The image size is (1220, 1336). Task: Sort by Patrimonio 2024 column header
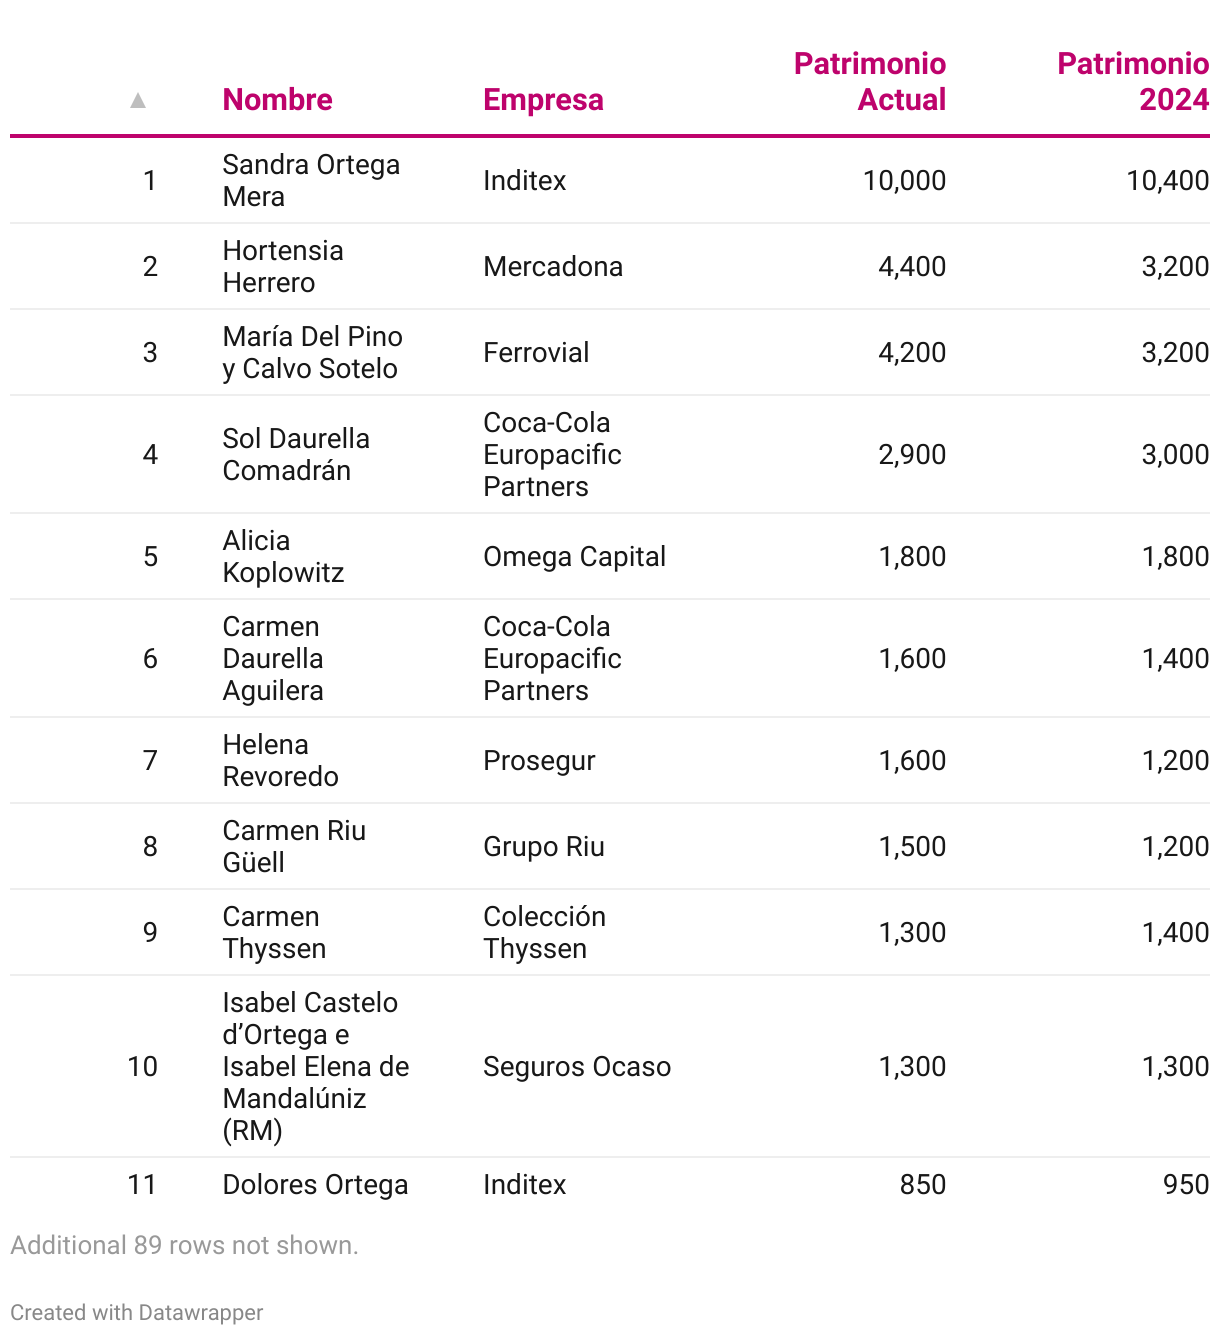1133,82
